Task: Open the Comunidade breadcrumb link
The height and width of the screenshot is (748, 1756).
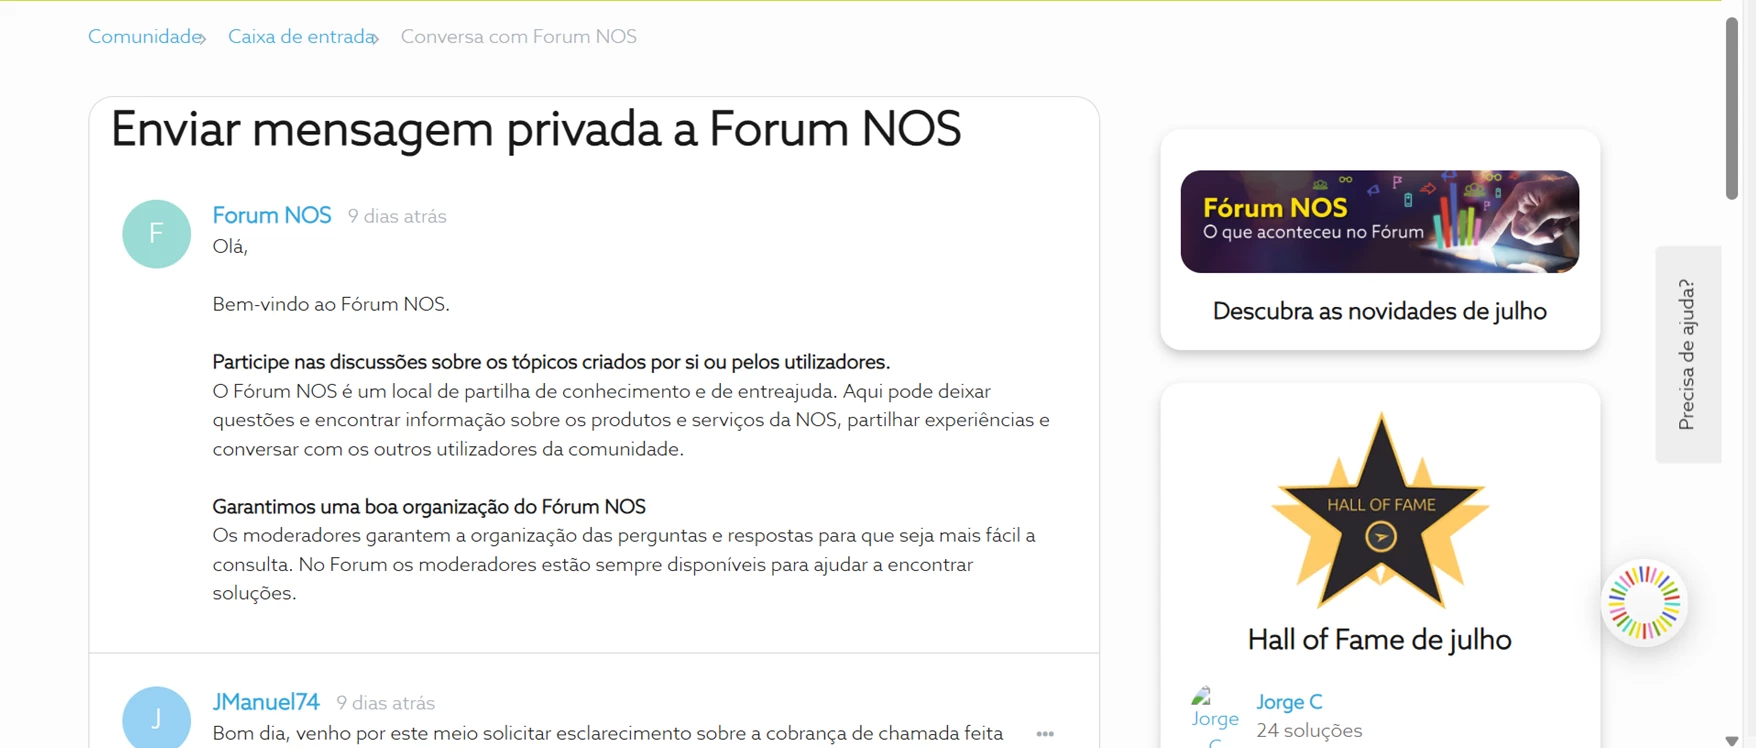Action: 145,37
